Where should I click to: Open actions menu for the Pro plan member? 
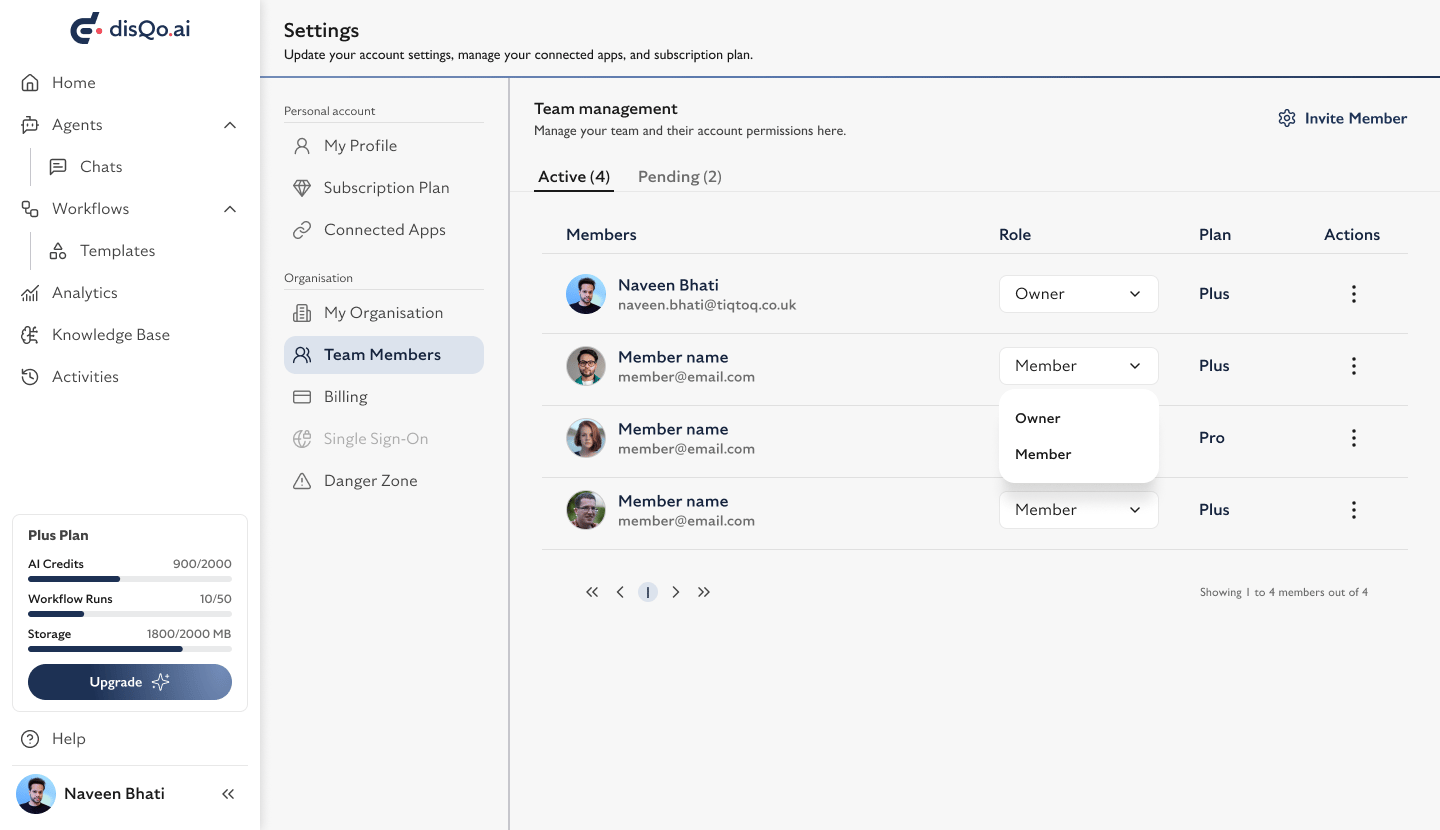1354,438
